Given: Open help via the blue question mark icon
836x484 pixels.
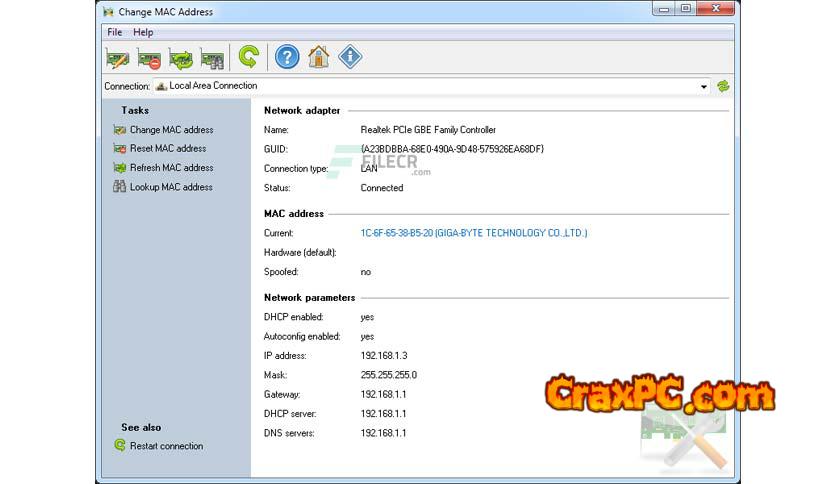Looking at the screenshot, I should tap(287, 57).
